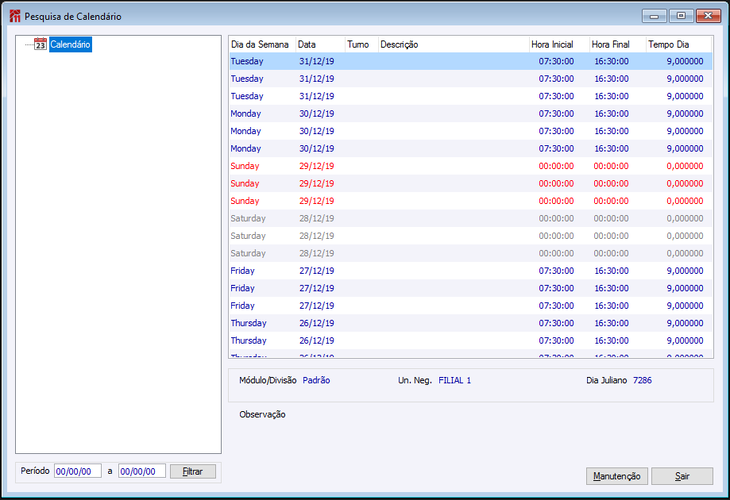Select the first Monday 30/12/19 row
The image size is (730, 500).
tap(471, 114)
